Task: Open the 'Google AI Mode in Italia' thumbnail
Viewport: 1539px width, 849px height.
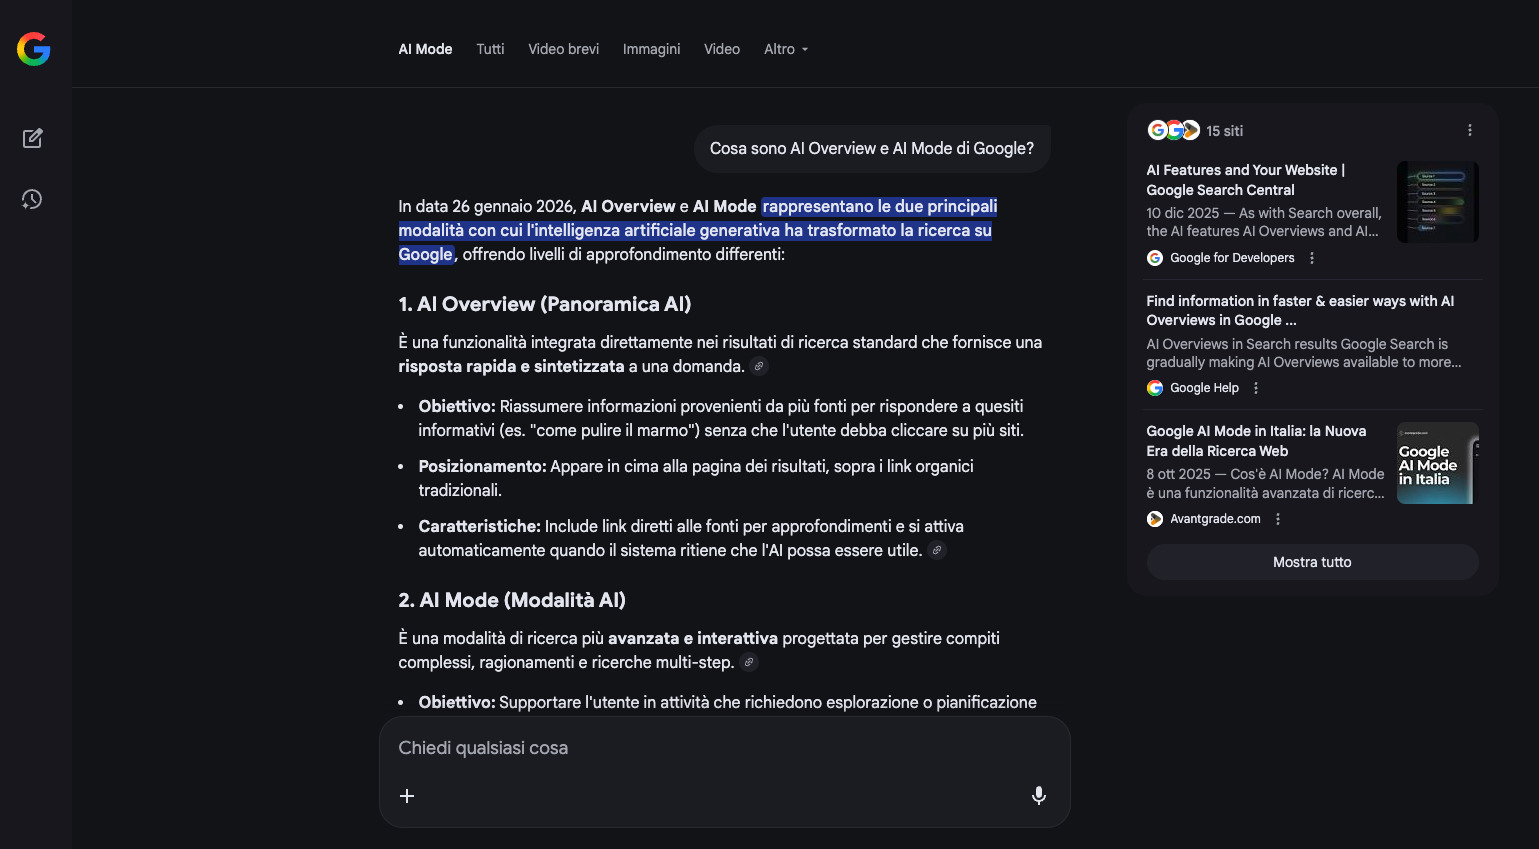Action: (1437, 463)
